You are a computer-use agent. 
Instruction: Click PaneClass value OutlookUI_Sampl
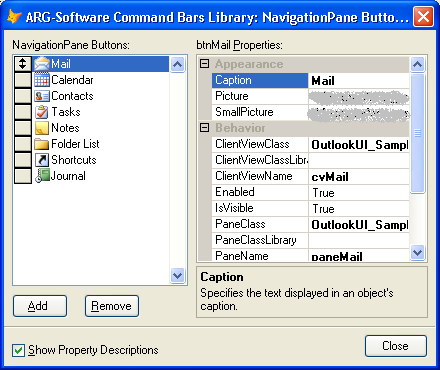(359, 224)
